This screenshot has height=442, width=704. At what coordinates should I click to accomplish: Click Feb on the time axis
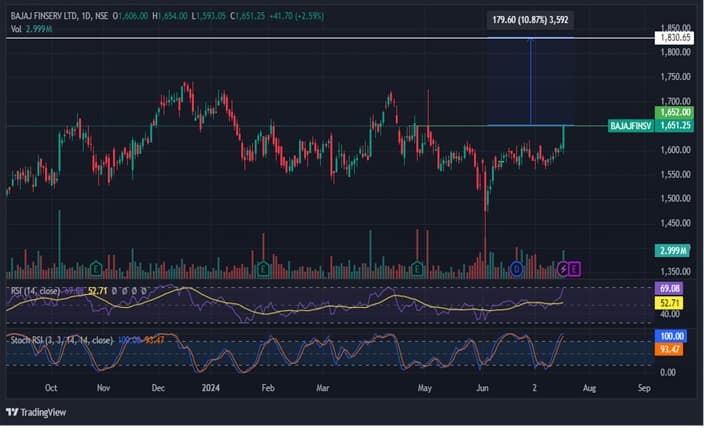click(268, 388)
